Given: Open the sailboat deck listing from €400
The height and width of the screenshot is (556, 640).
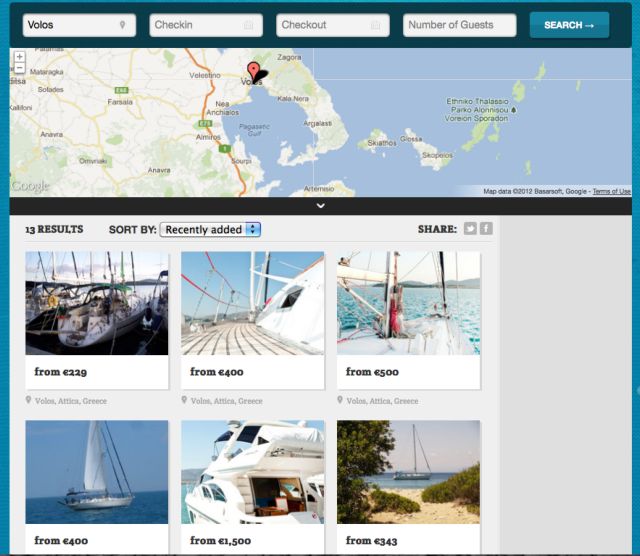Looking at the screenshot, I should (x=252, y=303).
